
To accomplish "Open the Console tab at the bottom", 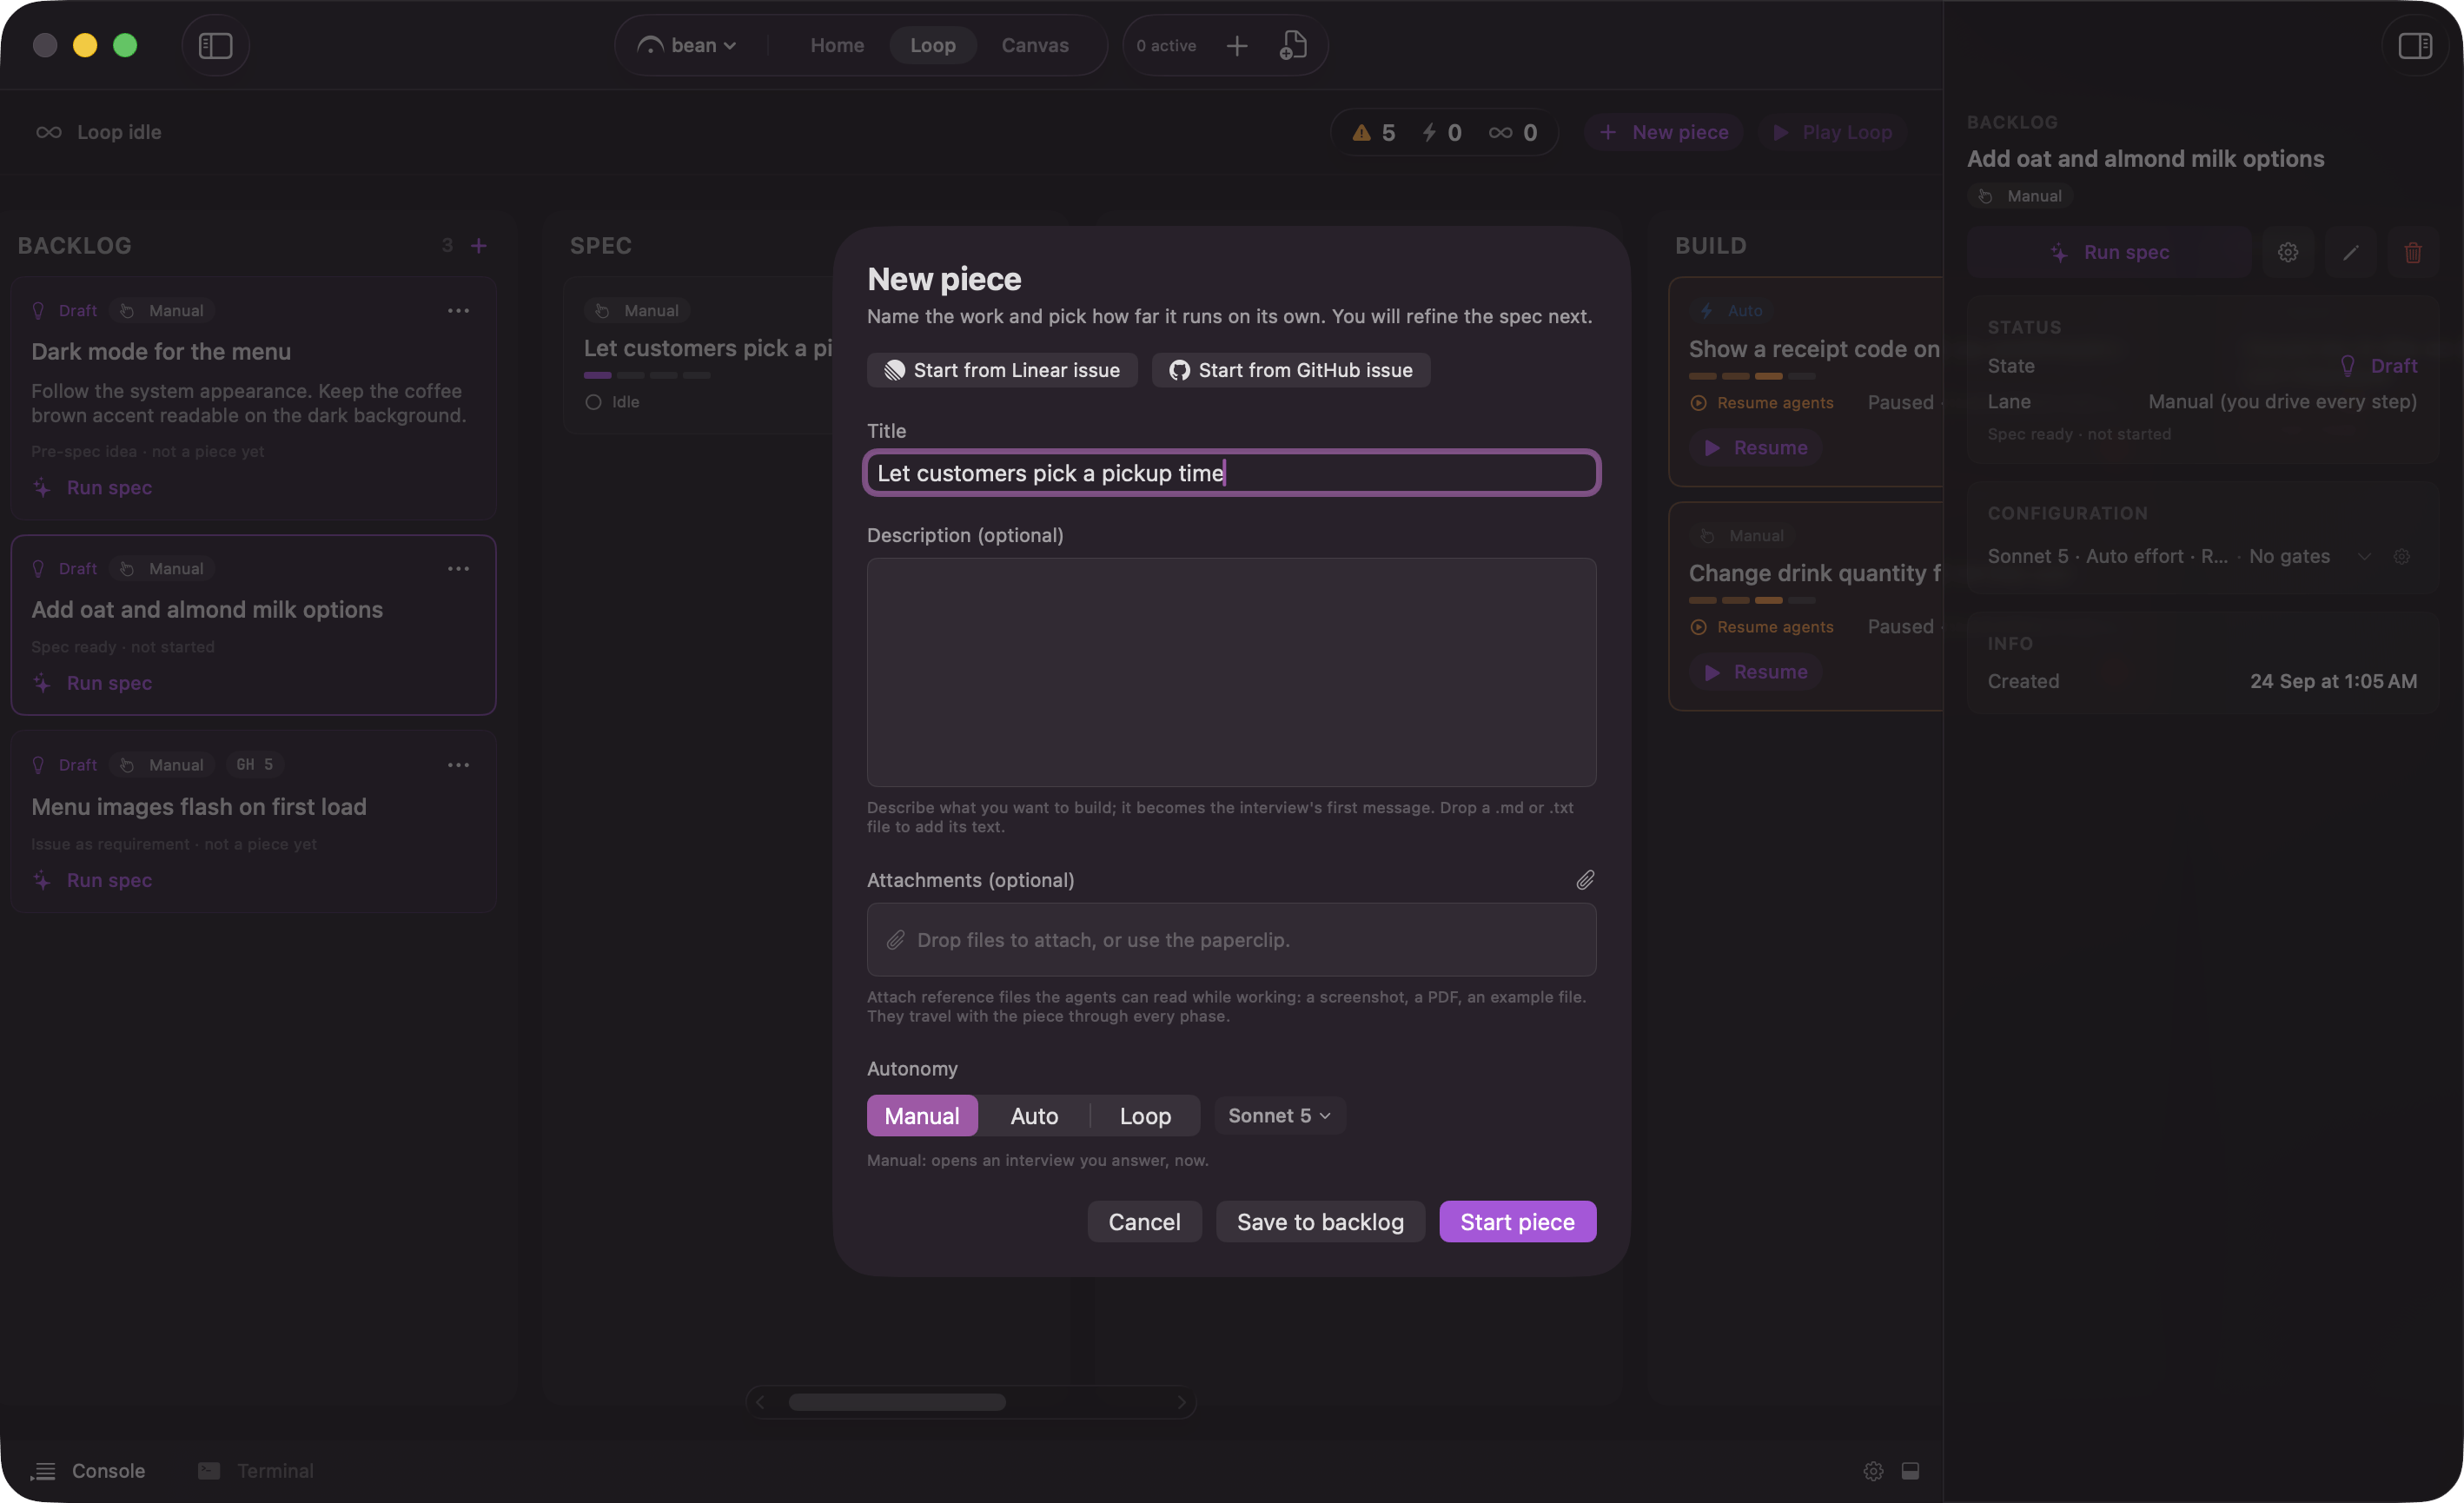I will (88, 1471).
